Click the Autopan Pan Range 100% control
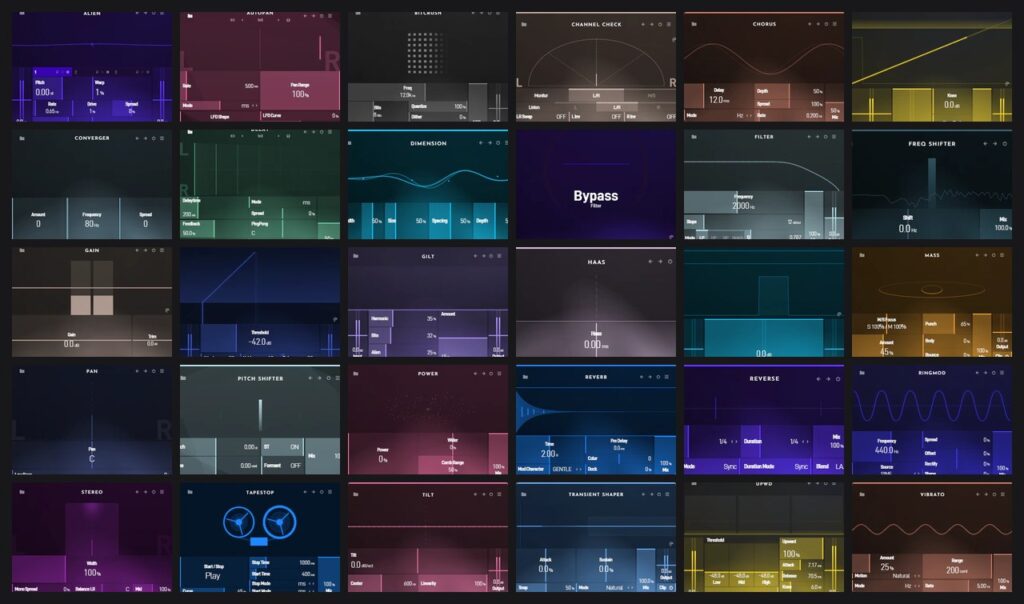Screen dimensions: 1024x604 point(300,90)
